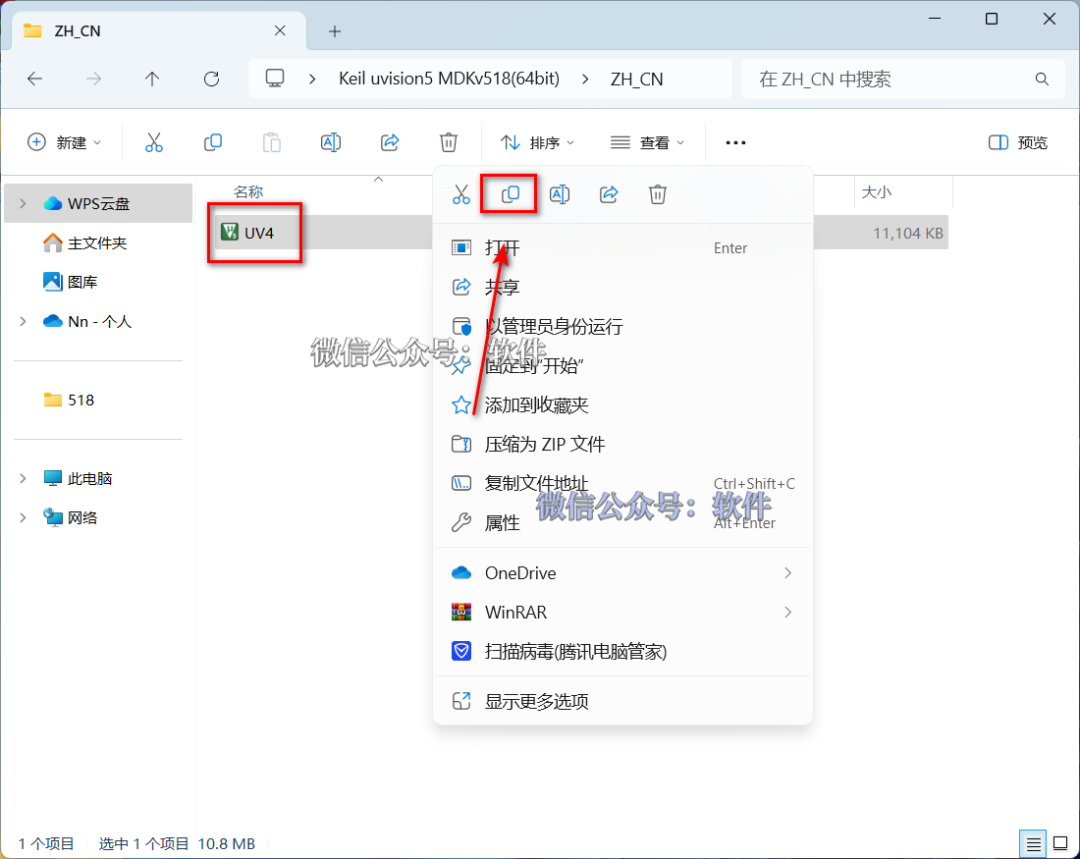Click the chevron after Keil uvision5 breadcrumb
The height and width of the screenshot is (859, 1080).
pos(585,79)
